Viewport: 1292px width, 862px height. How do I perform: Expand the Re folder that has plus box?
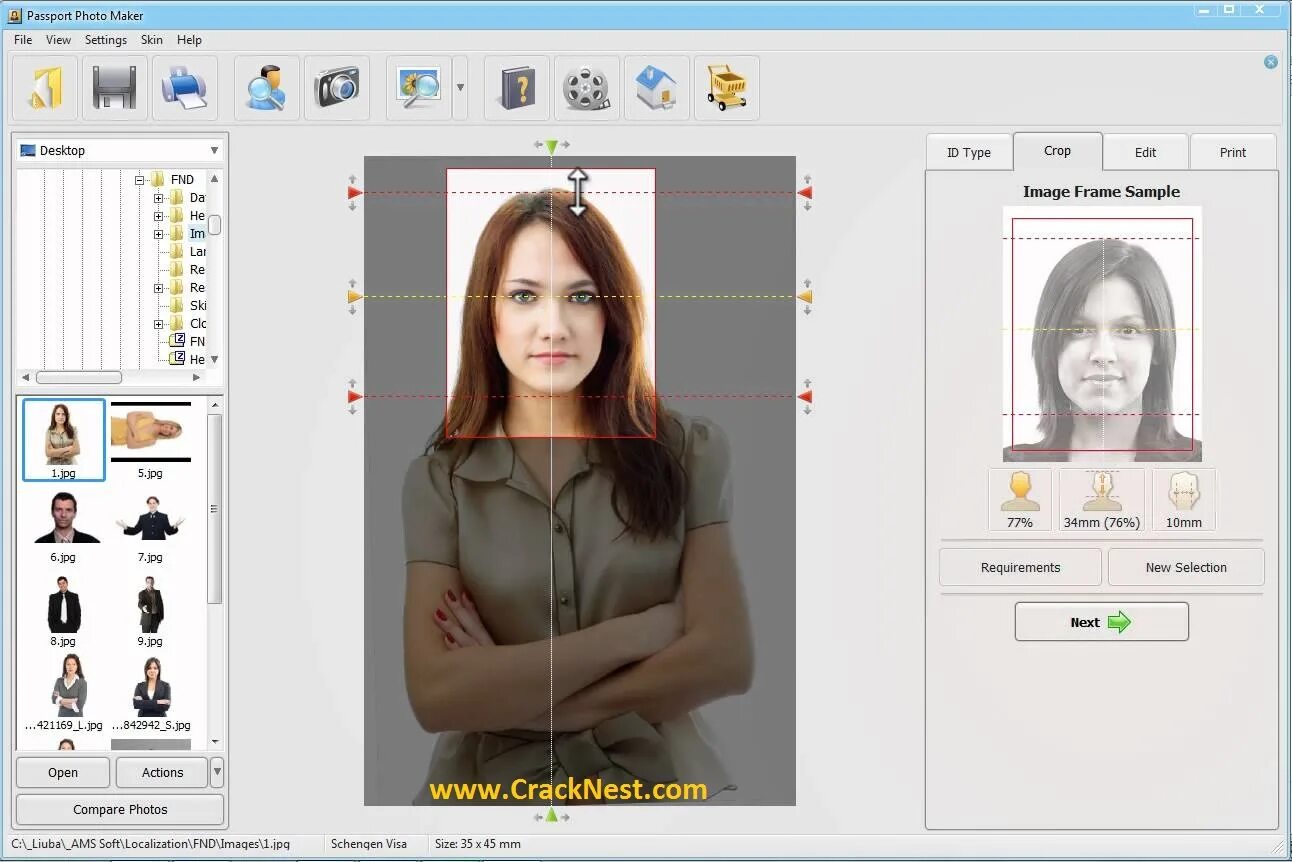point(159,288)
